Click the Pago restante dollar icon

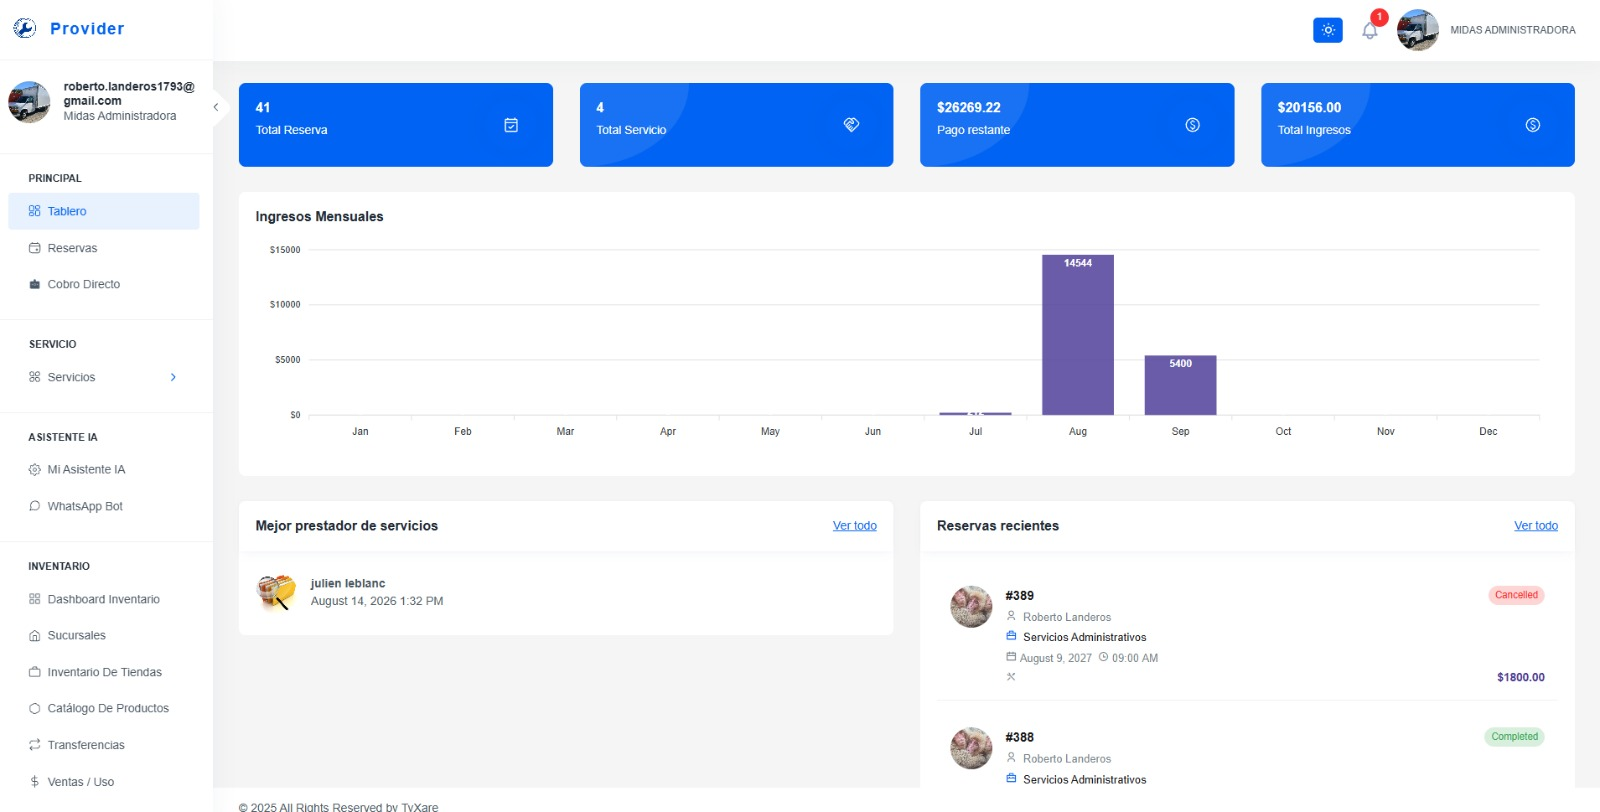click(x=1192, y=125)
